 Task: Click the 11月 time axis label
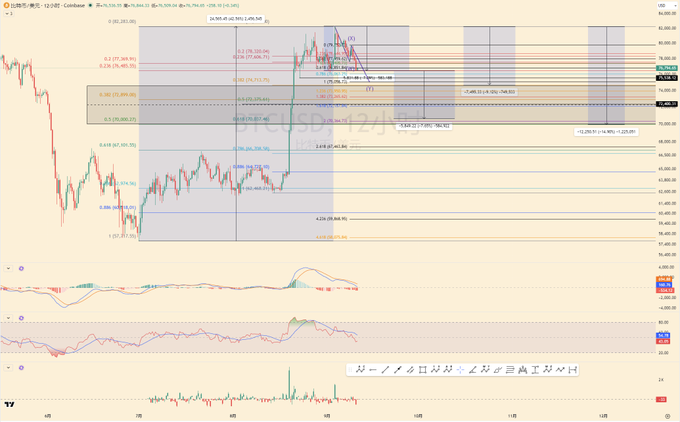click(512, 415)
